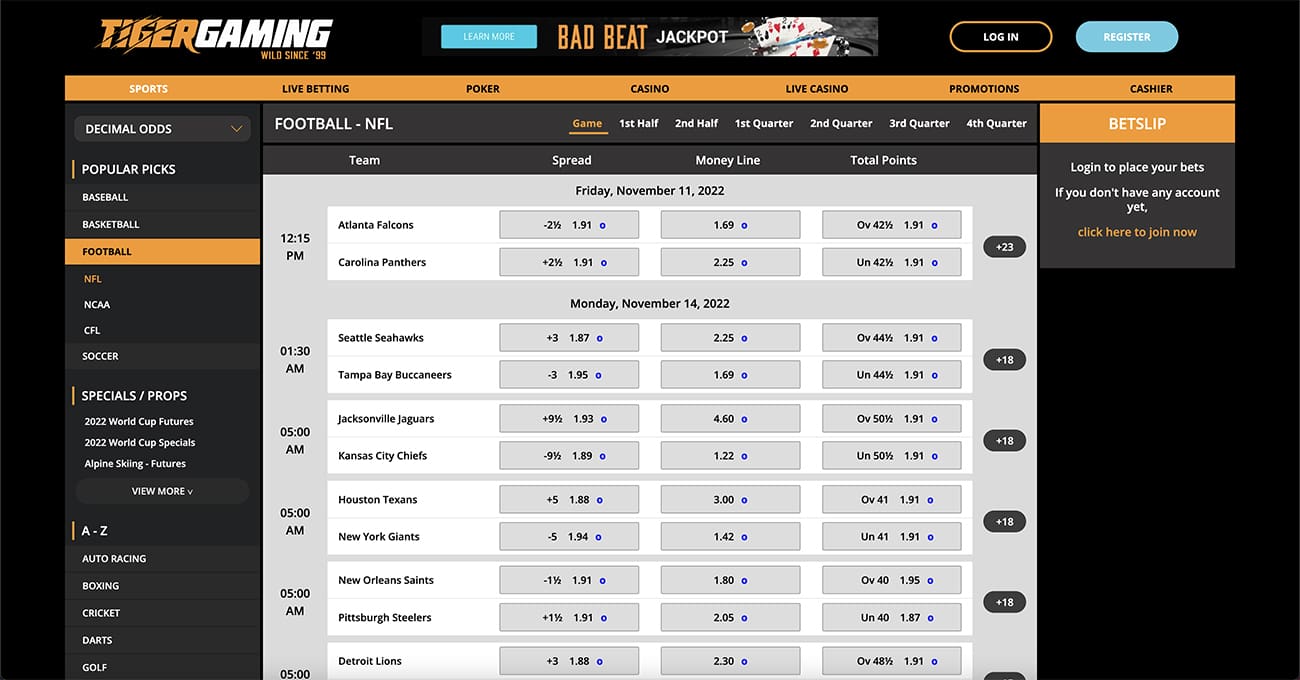Image resolution: width=1300 pixels, height=680 pixels.
Task: Pick Under 42½ total points
Action: pos(892,262)
